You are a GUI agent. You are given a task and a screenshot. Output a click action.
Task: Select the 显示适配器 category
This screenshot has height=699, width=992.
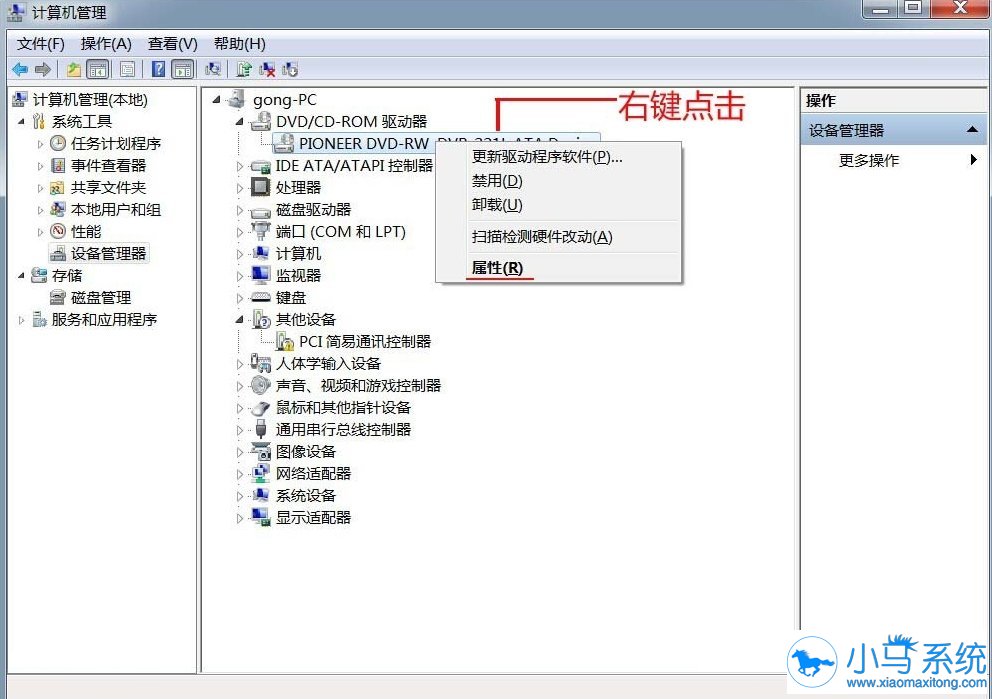click(313, 517)
